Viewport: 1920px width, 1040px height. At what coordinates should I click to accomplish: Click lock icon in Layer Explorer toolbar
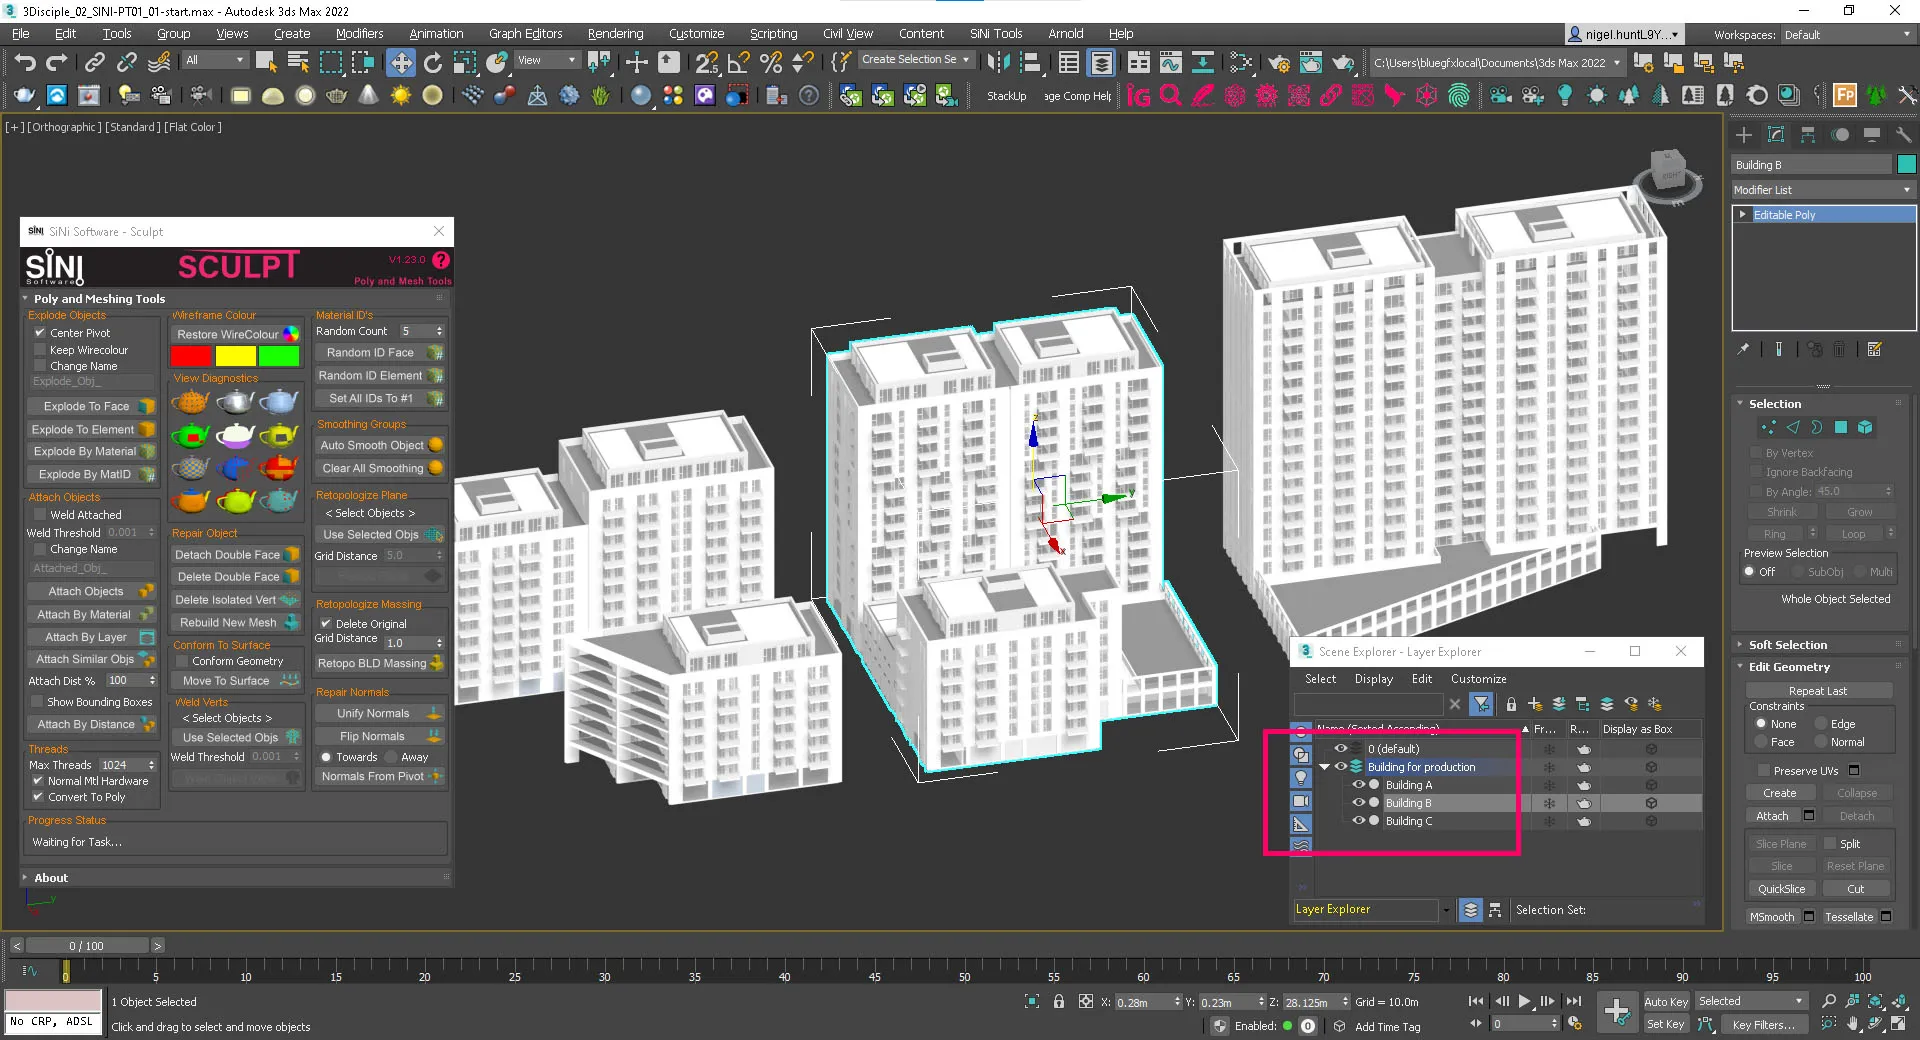click(x=1511, y=704)
